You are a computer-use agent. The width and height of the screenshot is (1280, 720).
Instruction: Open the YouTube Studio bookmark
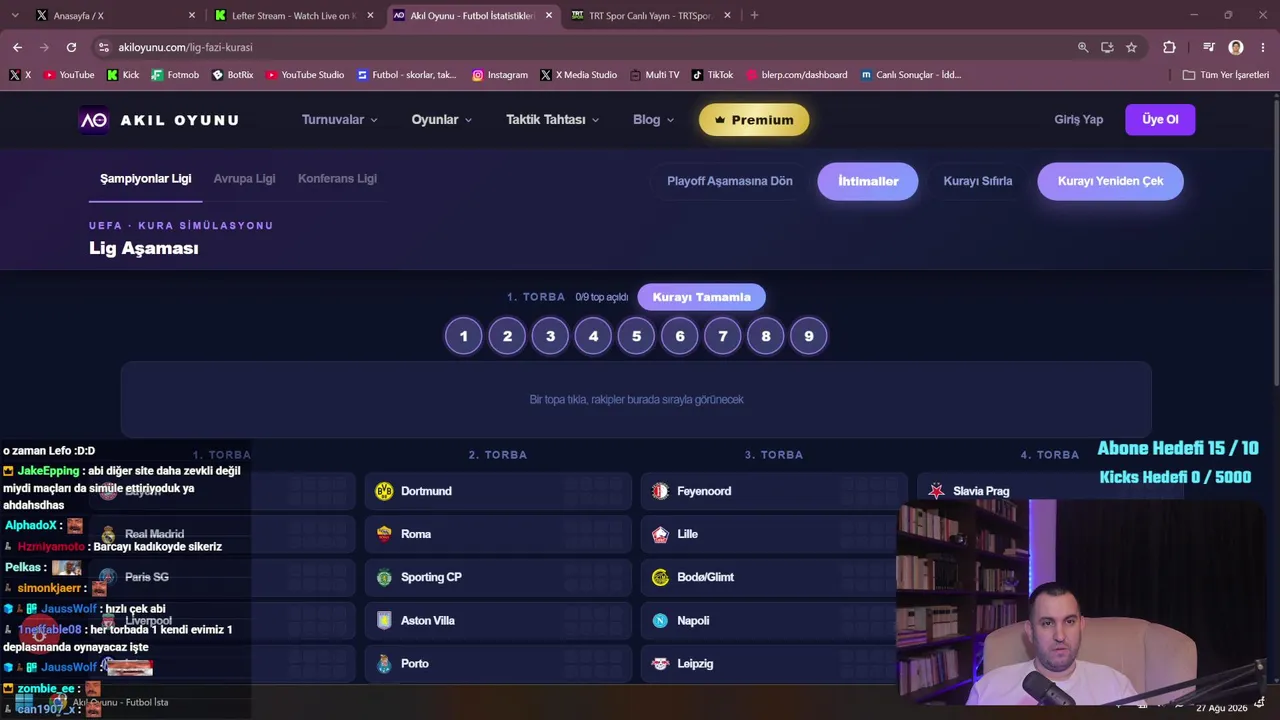tap(305, 75)
